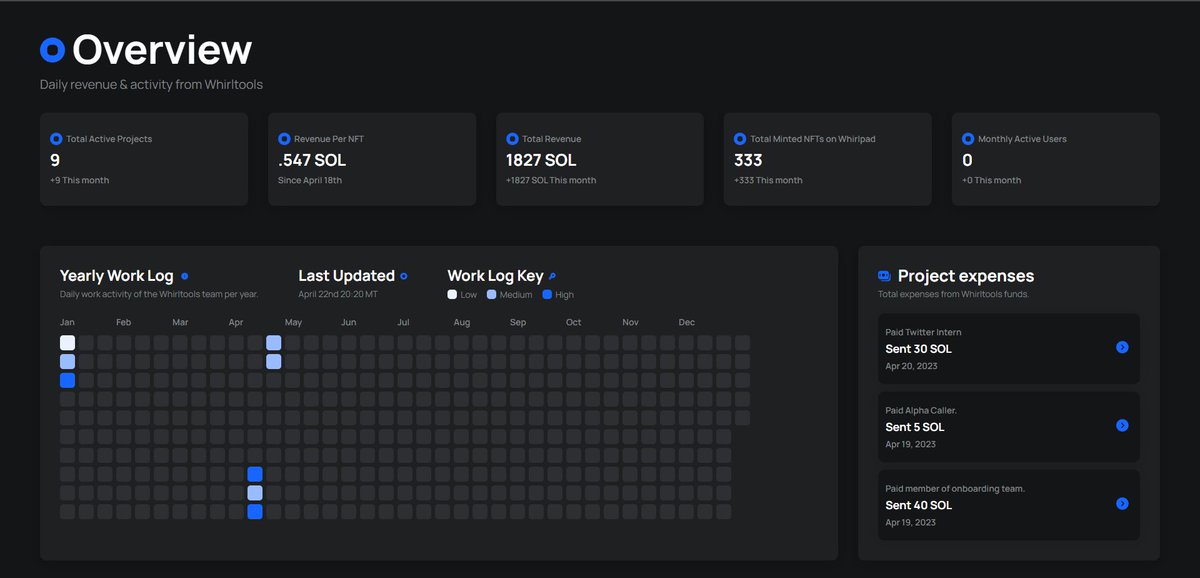Select the second-row light-blue cell before May
1200x578 pixels.
(273, 361)
